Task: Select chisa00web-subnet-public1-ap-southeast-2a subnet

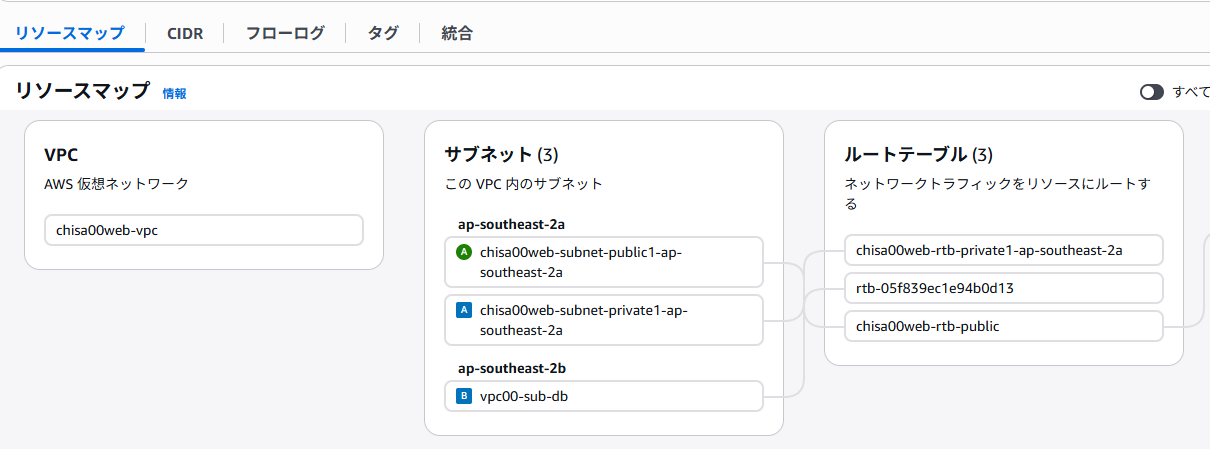Action: 603,262
